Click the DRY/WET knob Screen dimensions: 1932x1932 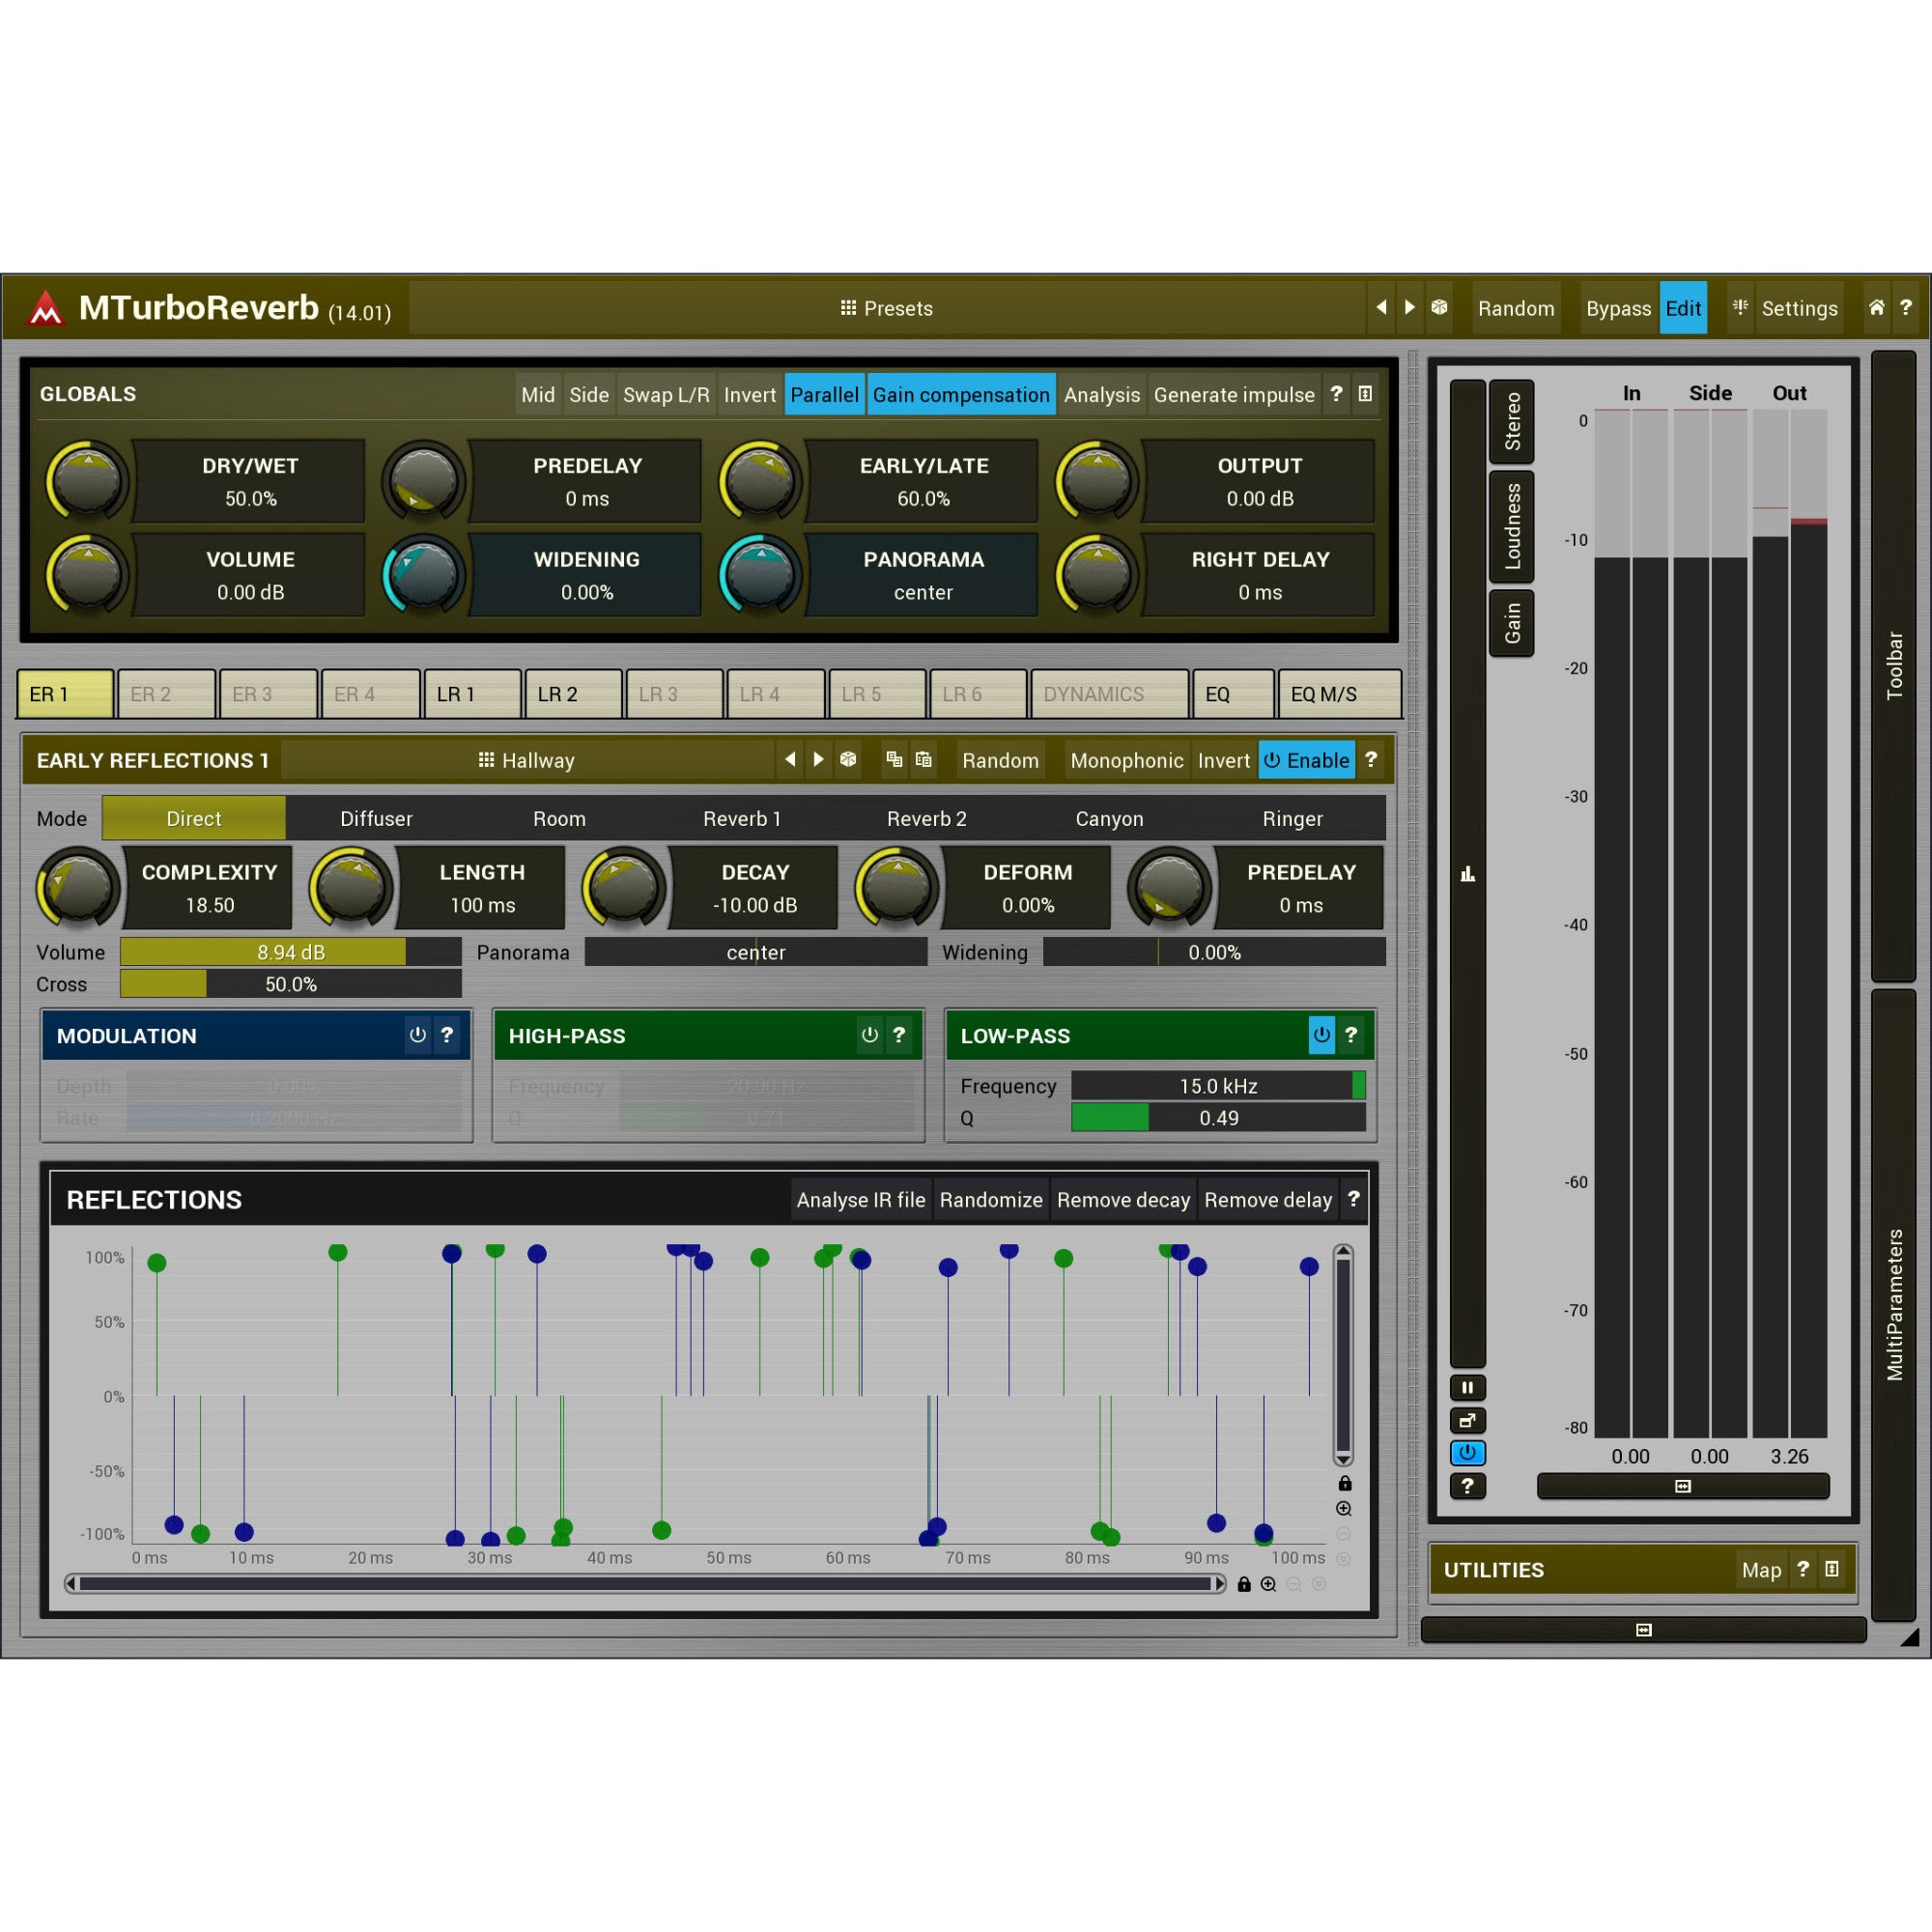click(87, 481)
